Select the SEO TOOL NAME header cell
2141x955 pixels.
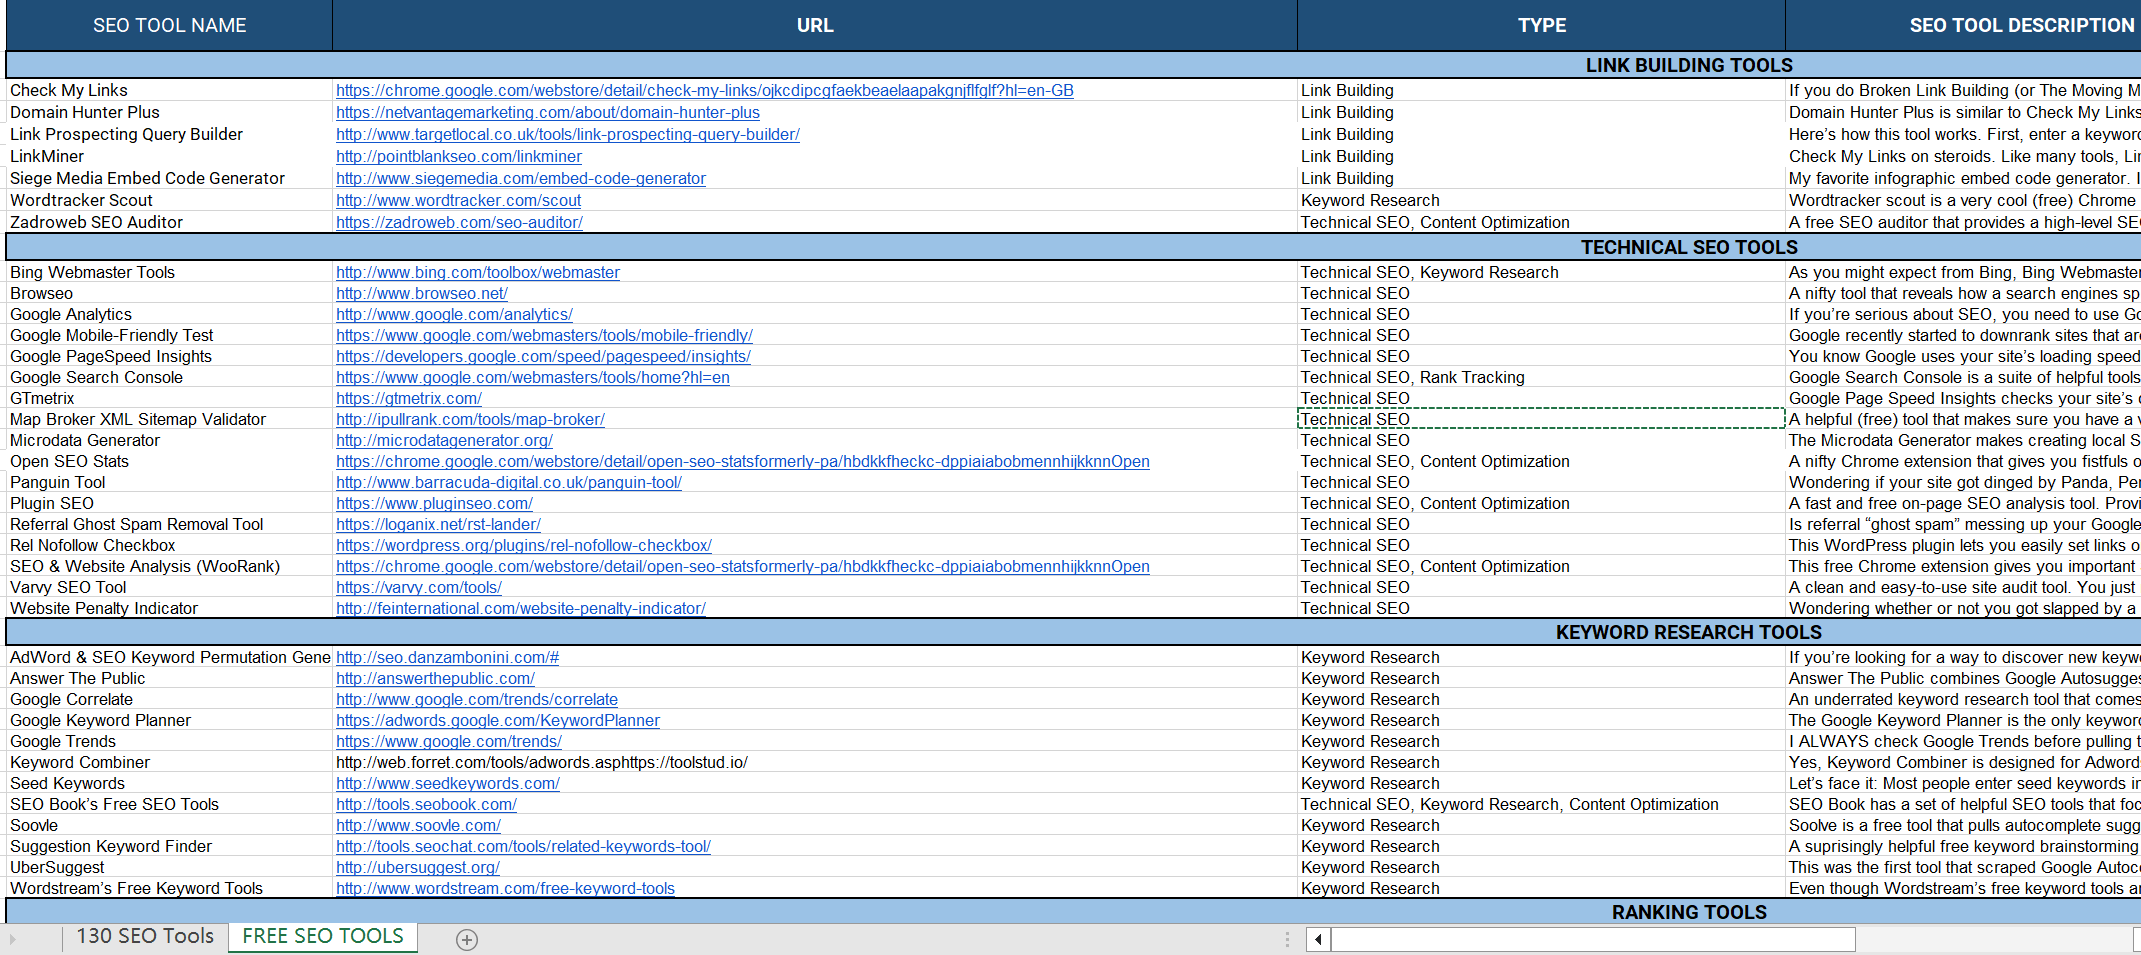click(170, 25)
